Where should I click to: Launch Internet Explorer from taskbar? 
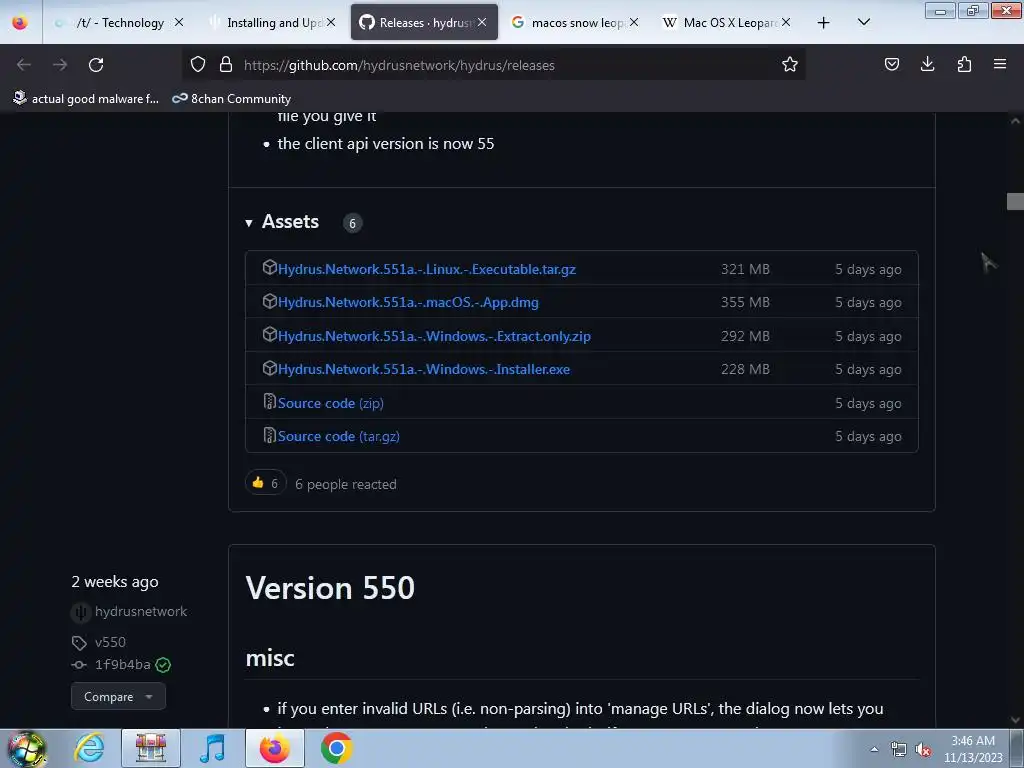88,748
